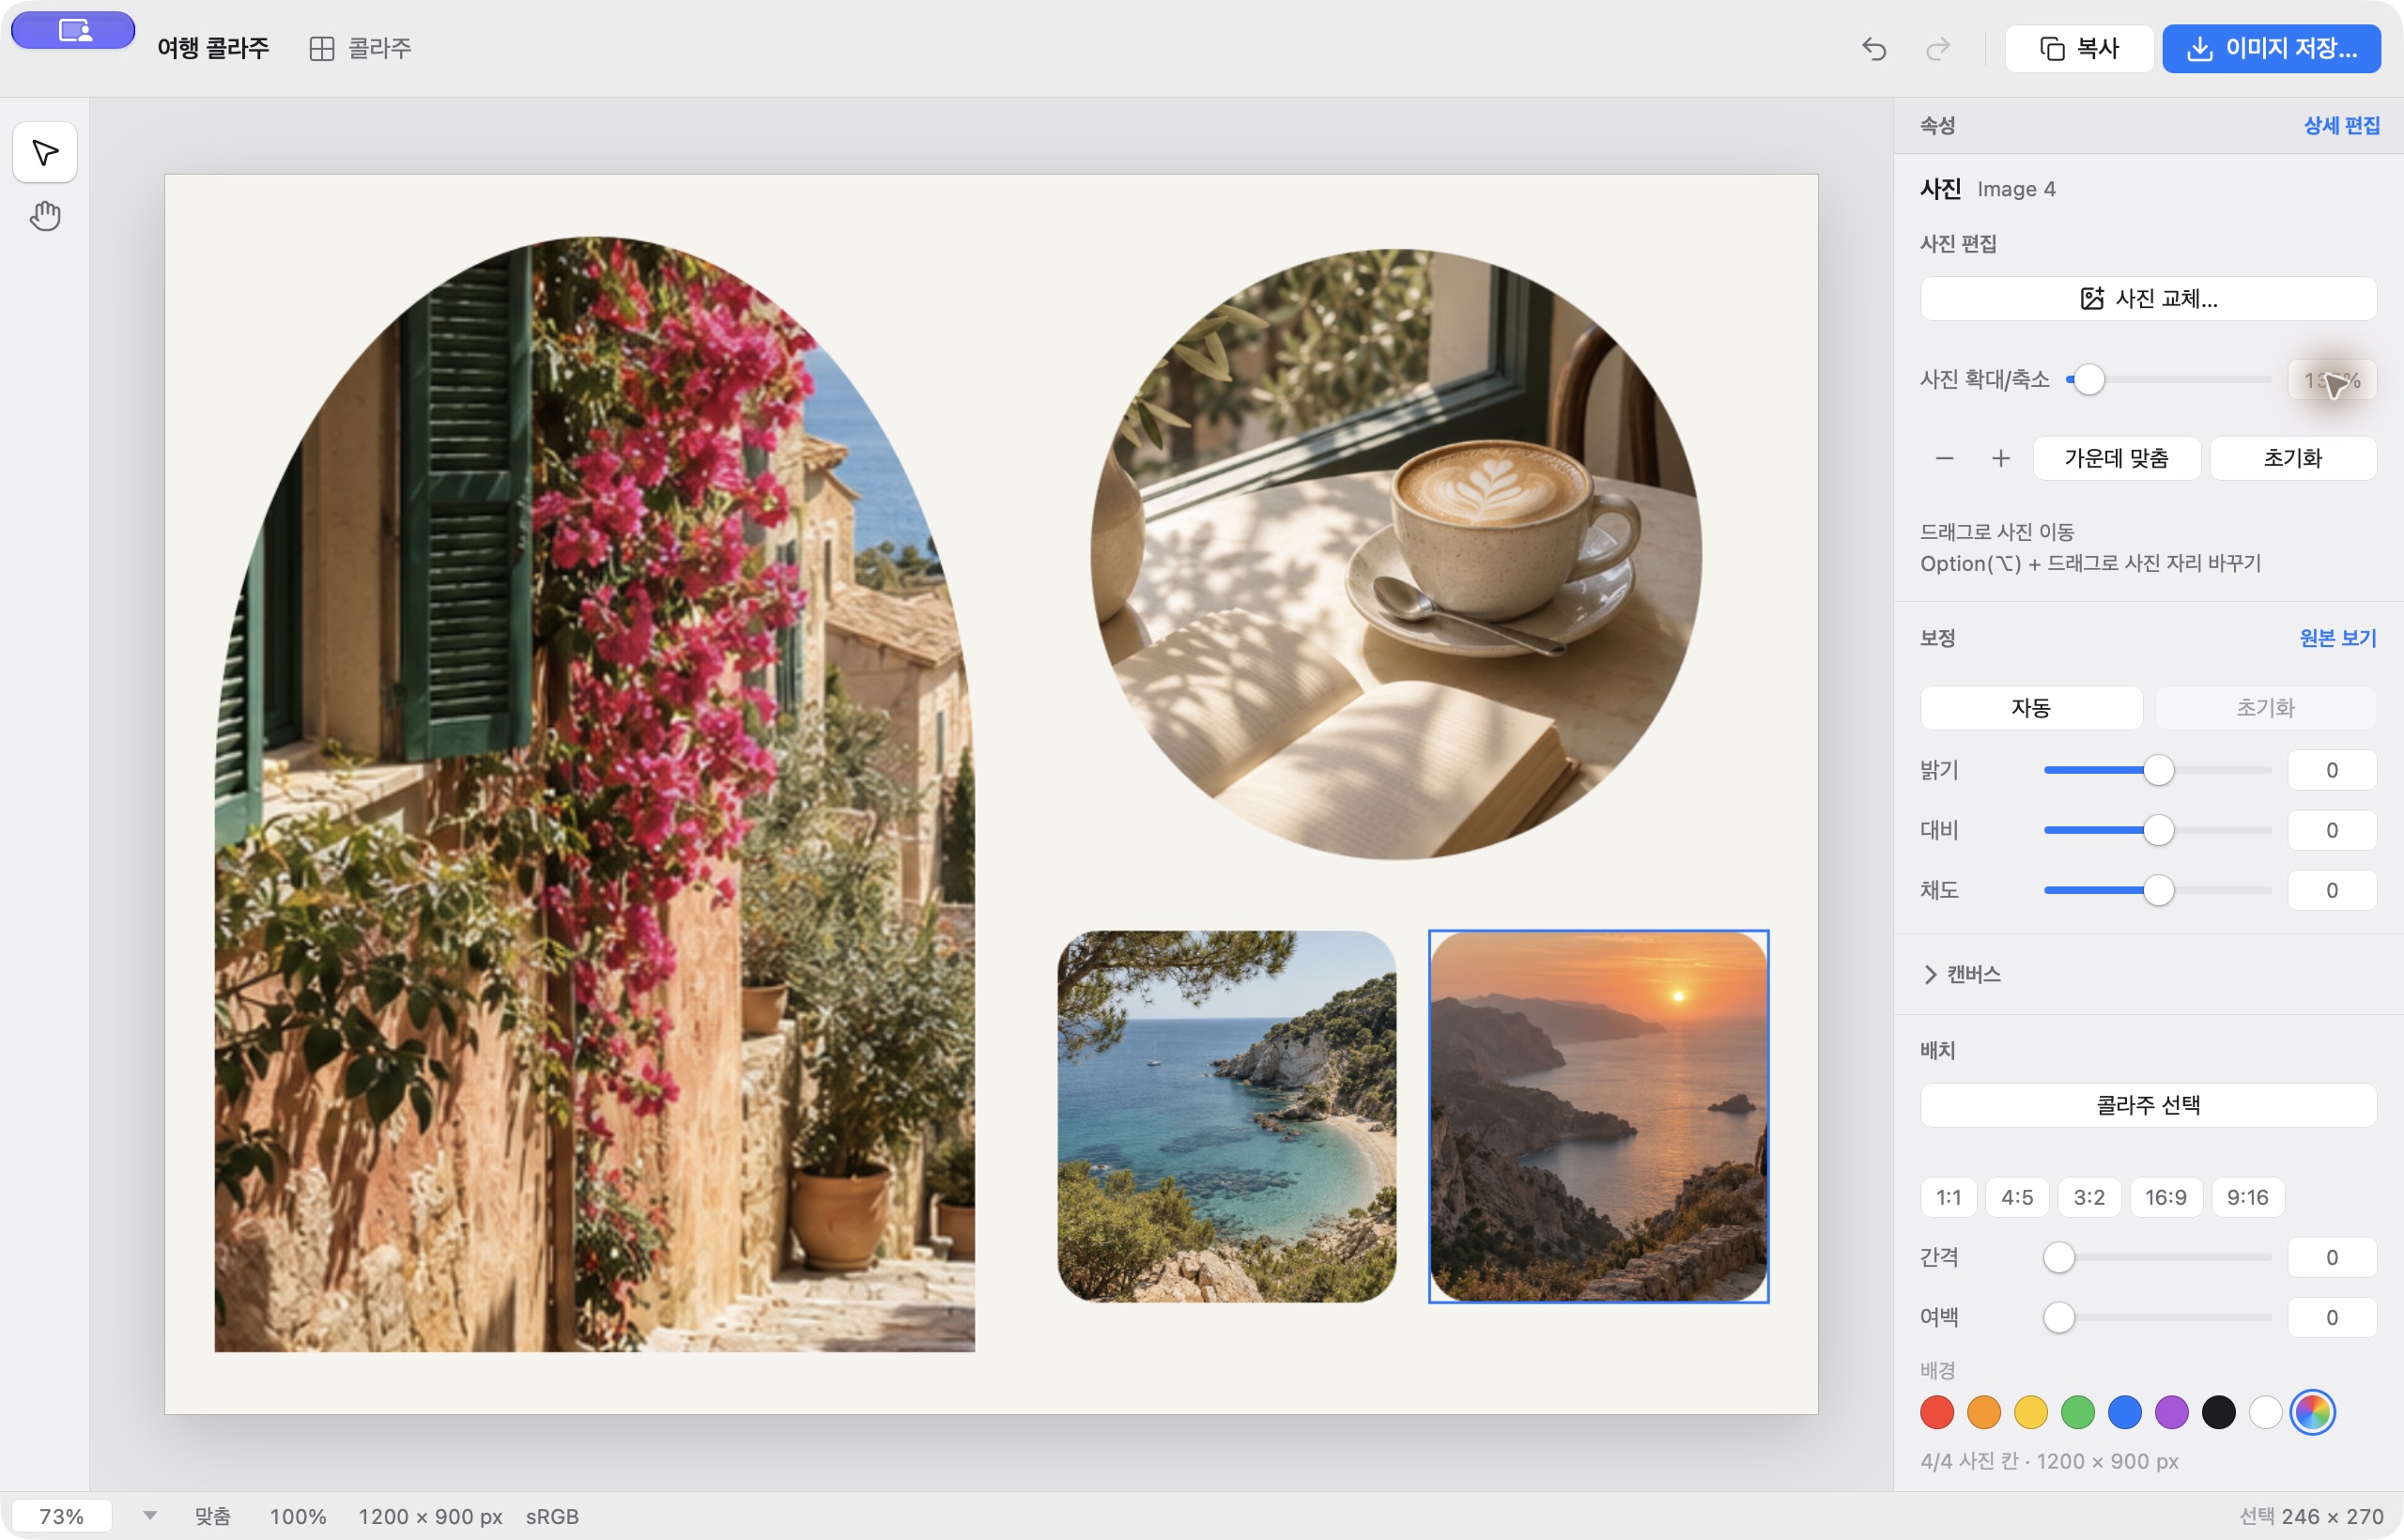Viewport: 2404px width, 1540px height.
Task: Open the 상세 편집 link
Action: click(2340, 125)
